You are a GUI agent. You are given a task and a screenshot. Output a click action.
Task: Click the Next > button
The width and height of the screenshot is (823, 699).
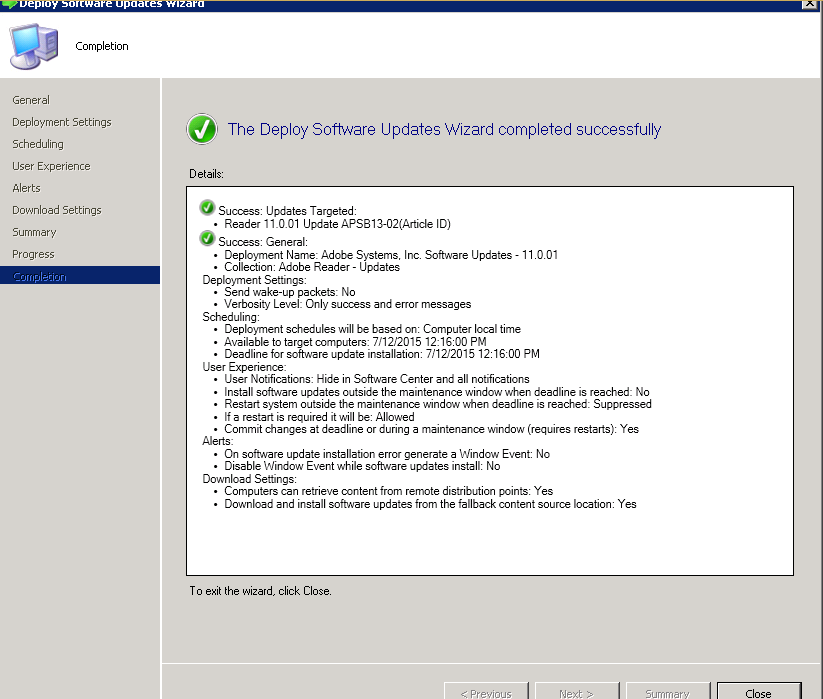pyautogui.click(x=577, y=692)
